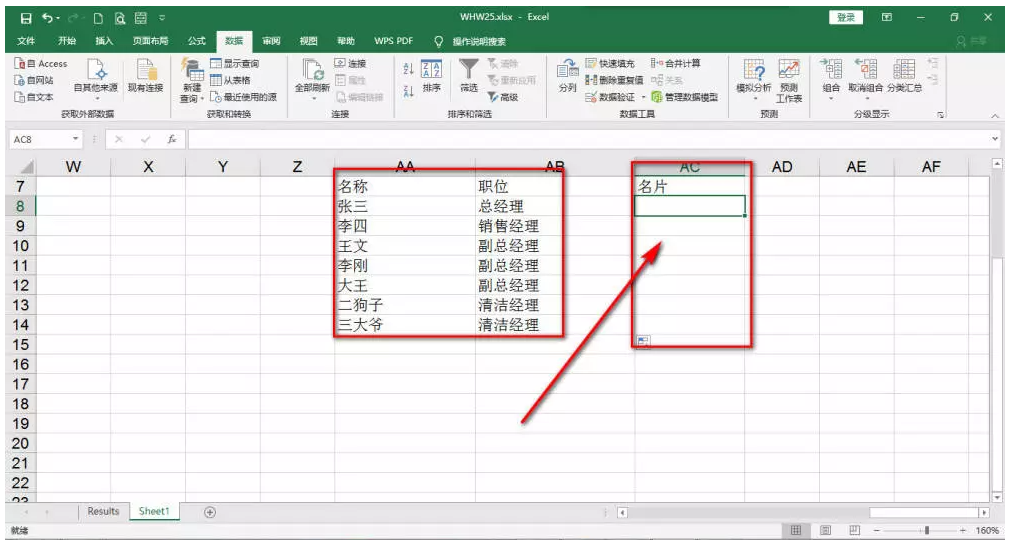
Task: Click the New document icon in quick access
Action: (x=98, y=17)
